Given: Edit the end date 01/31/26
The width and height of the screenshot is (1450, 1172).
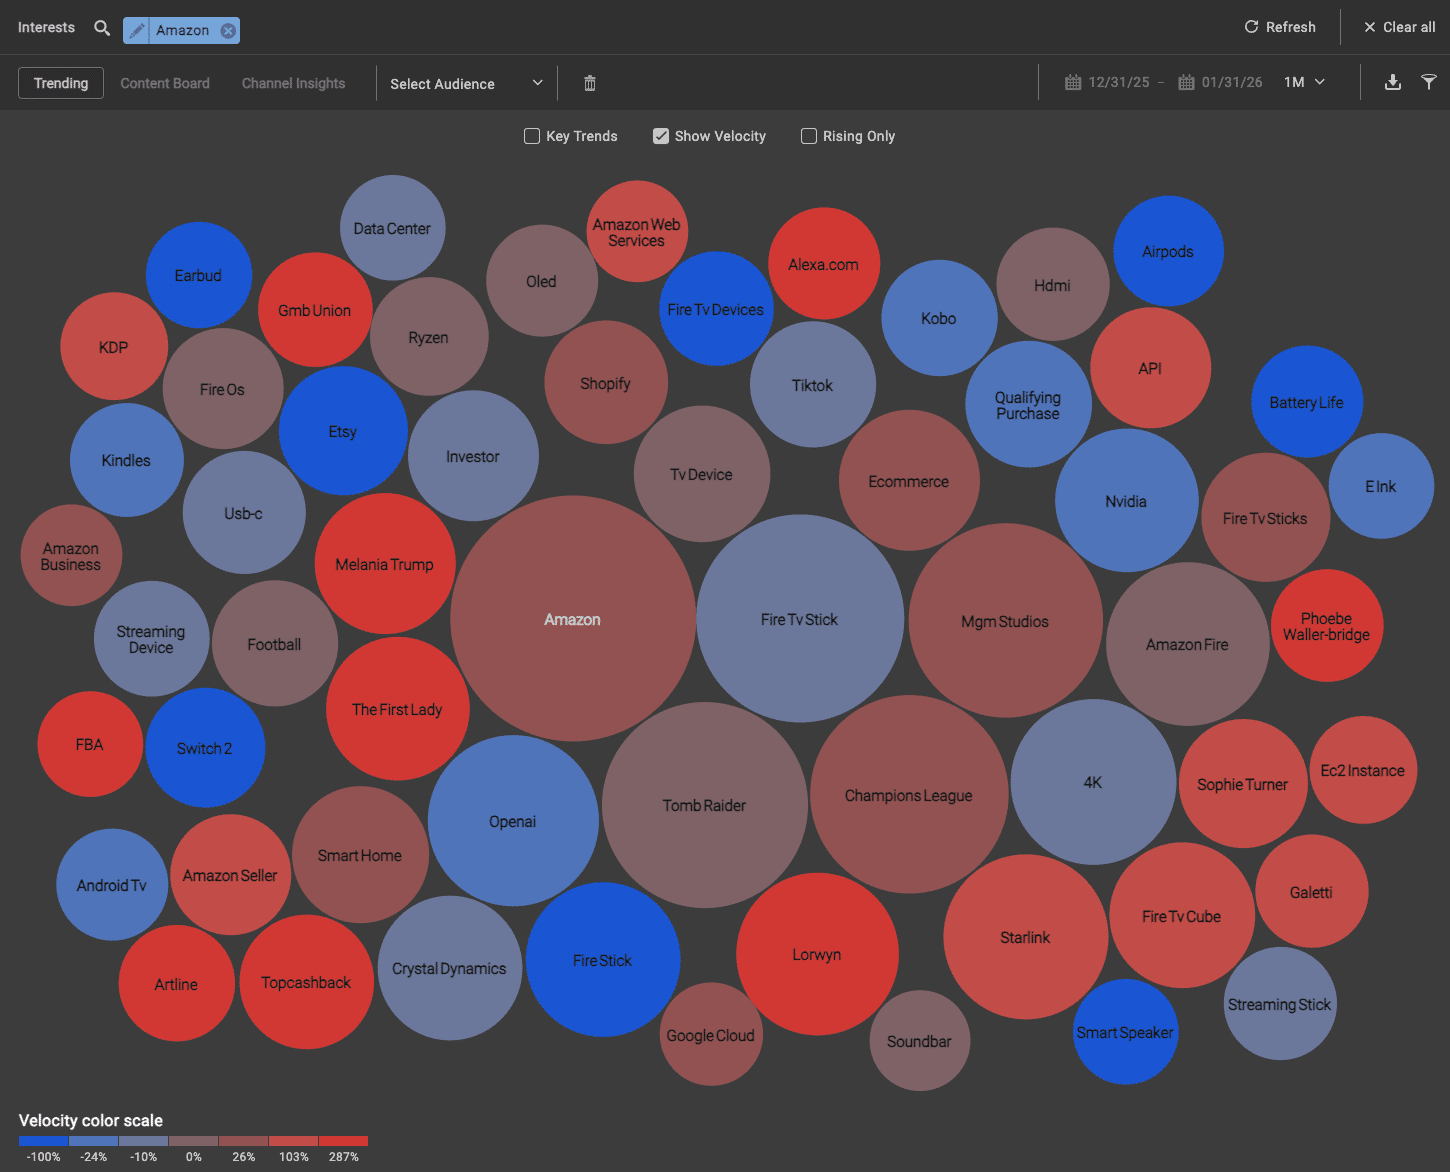Looking at the screenshot, I should (x=1232, y=82).
